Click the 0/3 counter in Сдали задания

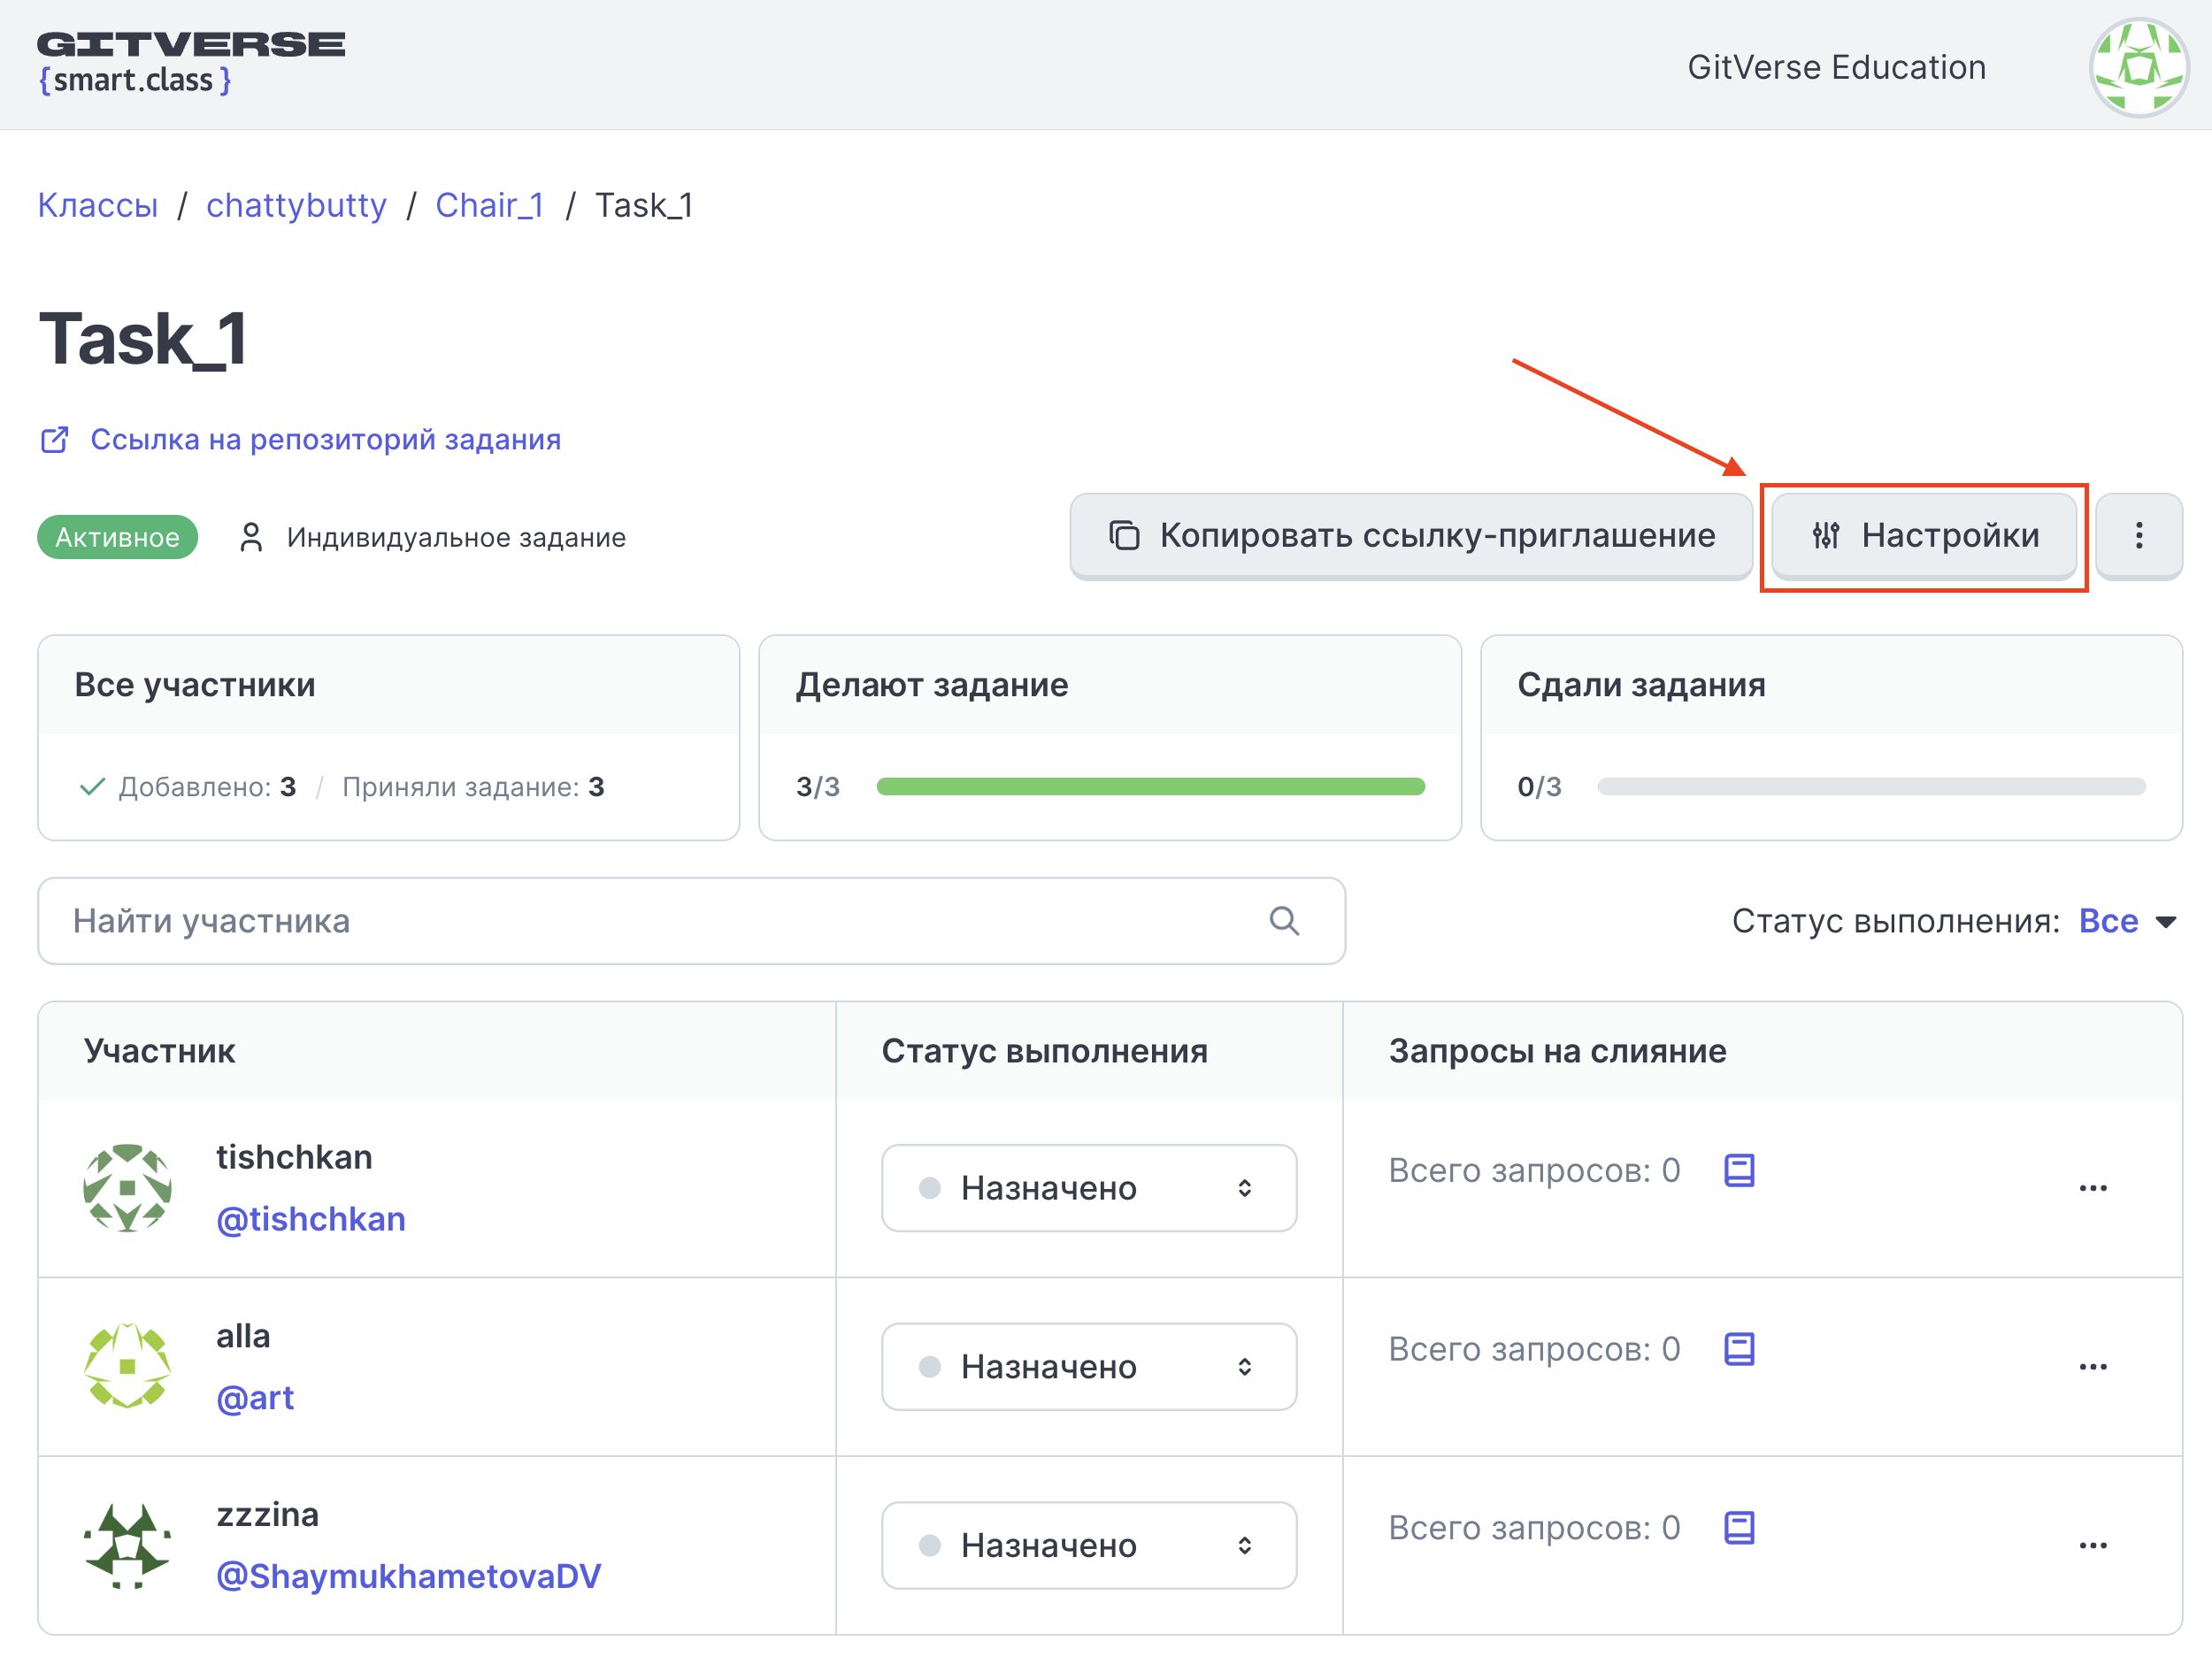[x=1539, y=787]
